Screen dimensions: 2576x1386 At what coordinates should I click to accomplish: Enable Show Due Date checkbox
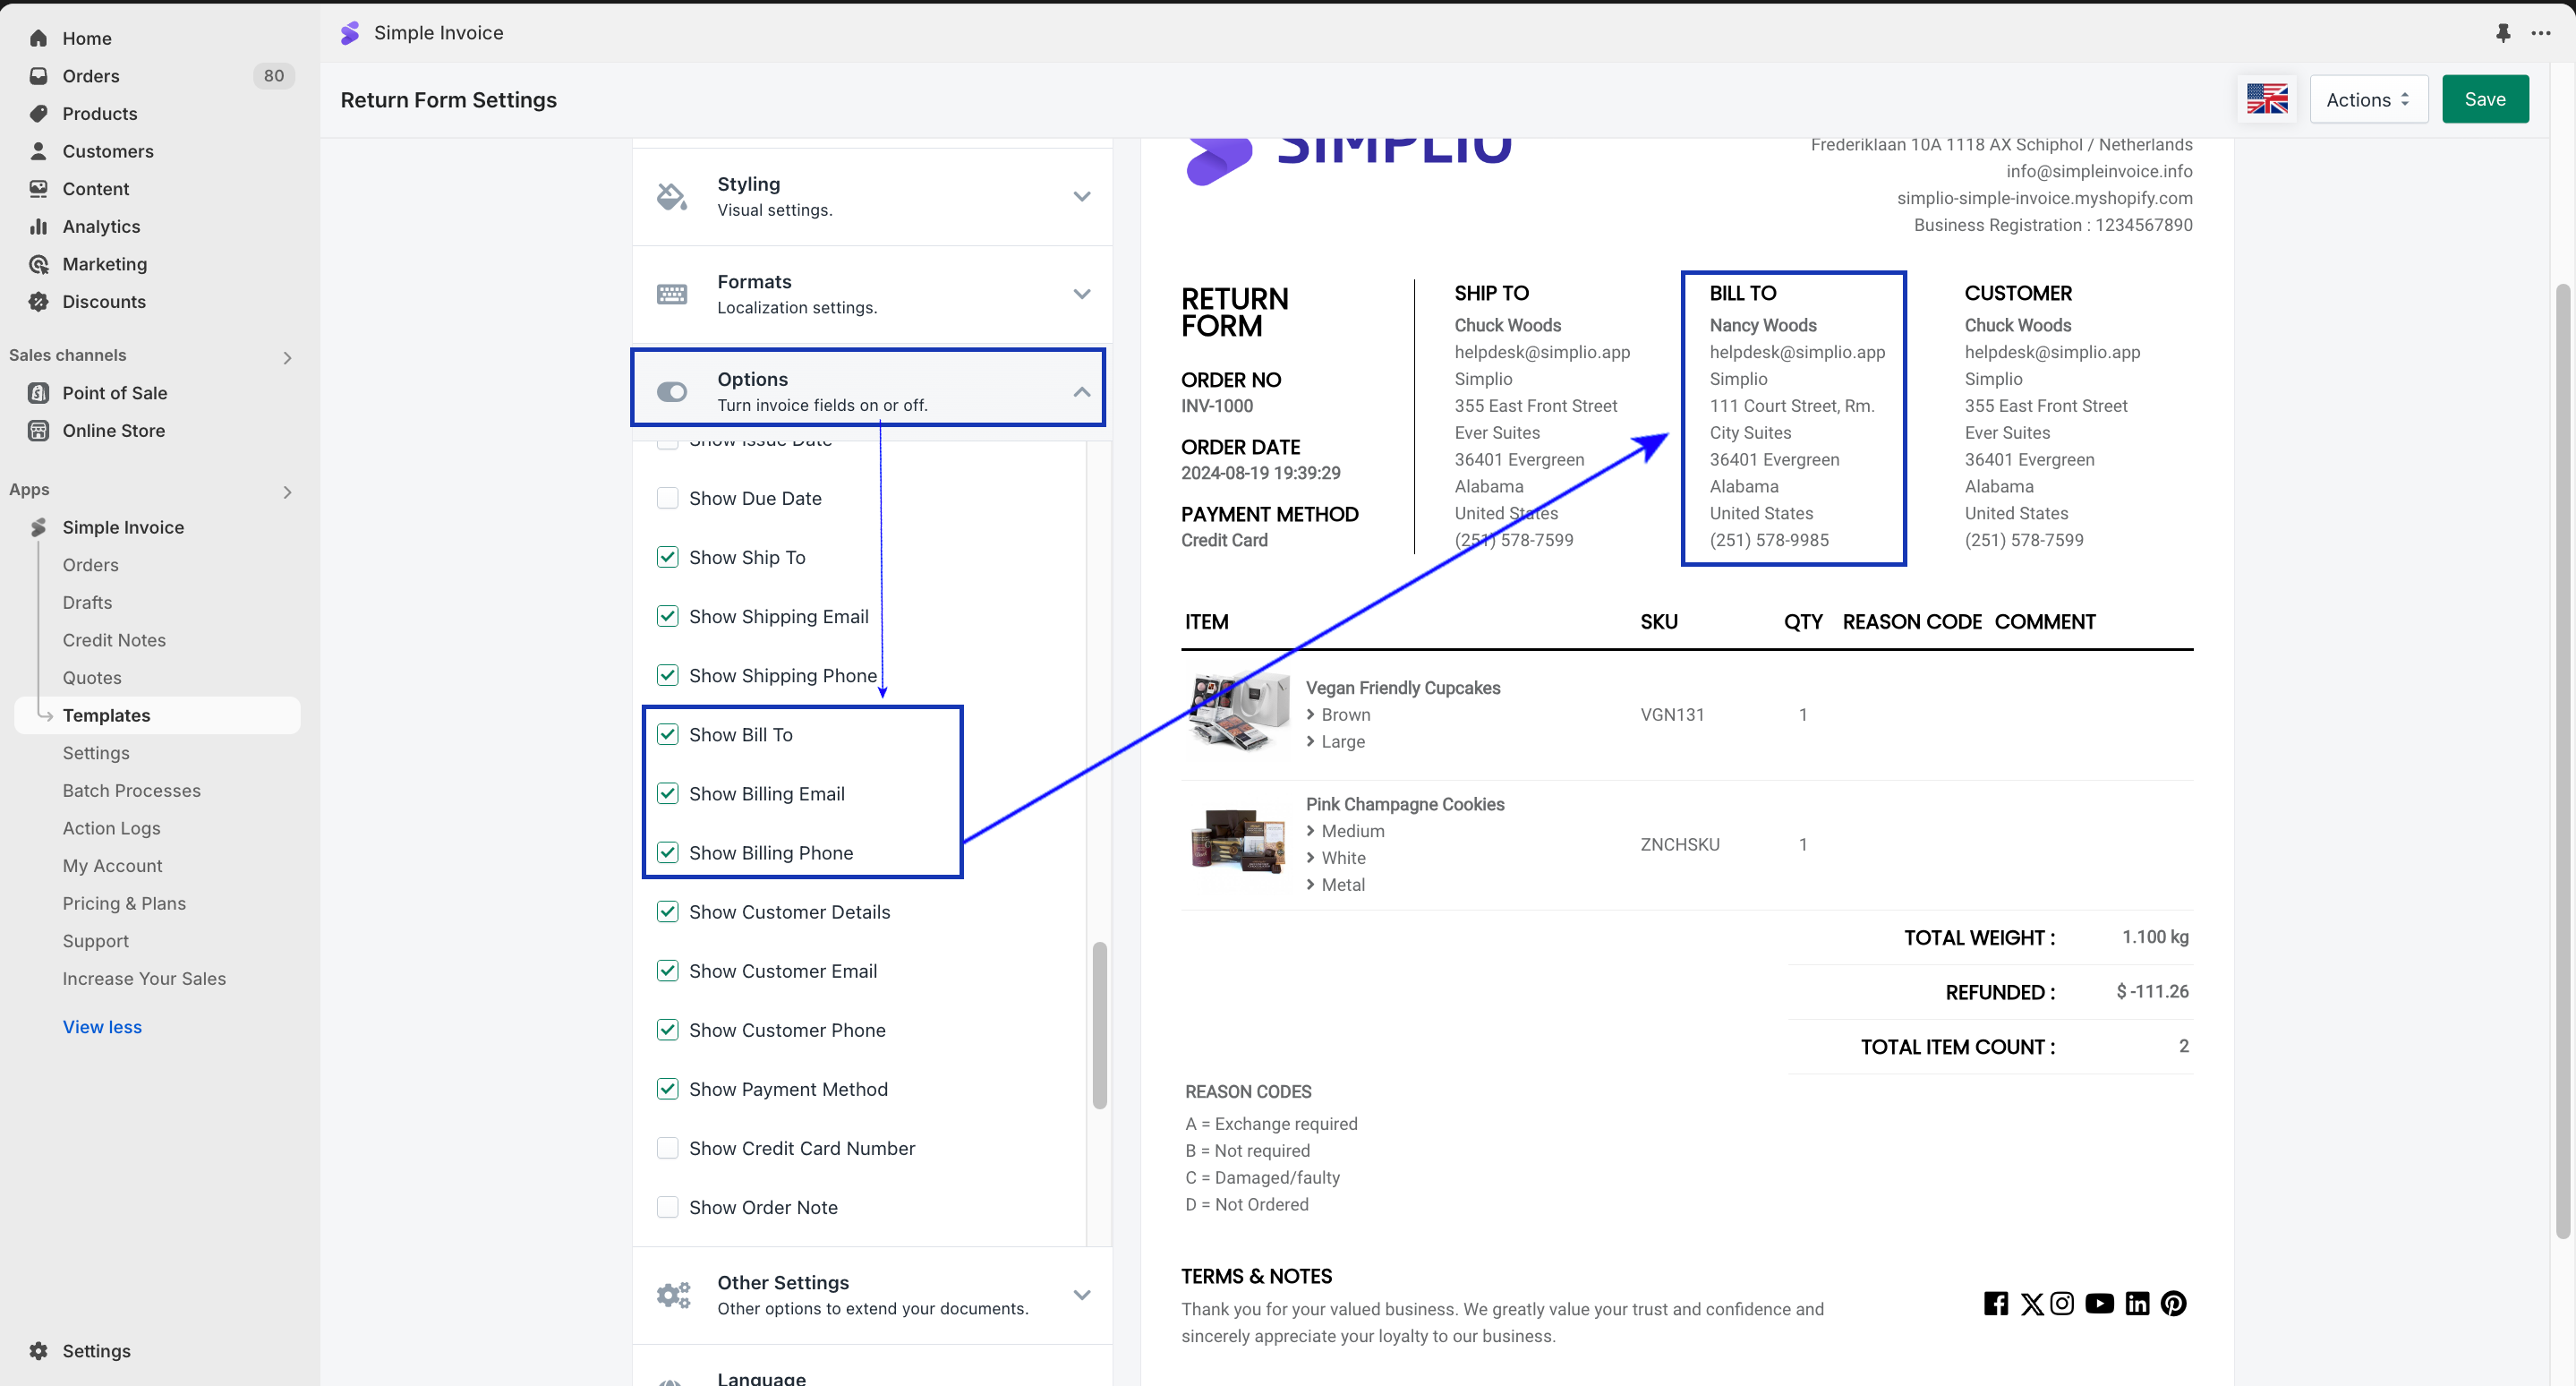pyautogui.click(x=667, y=498)
